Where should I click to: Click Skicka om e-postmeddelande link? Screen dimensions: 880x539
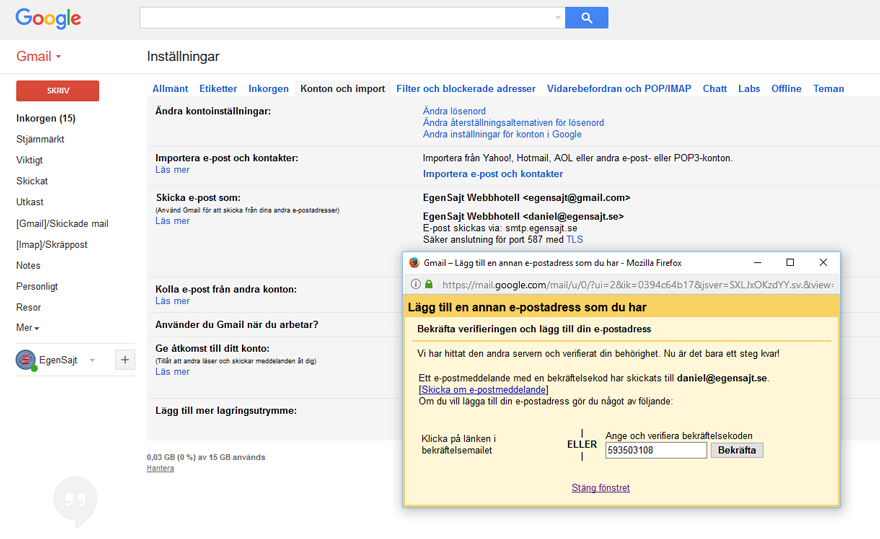[x=483, y=390]
